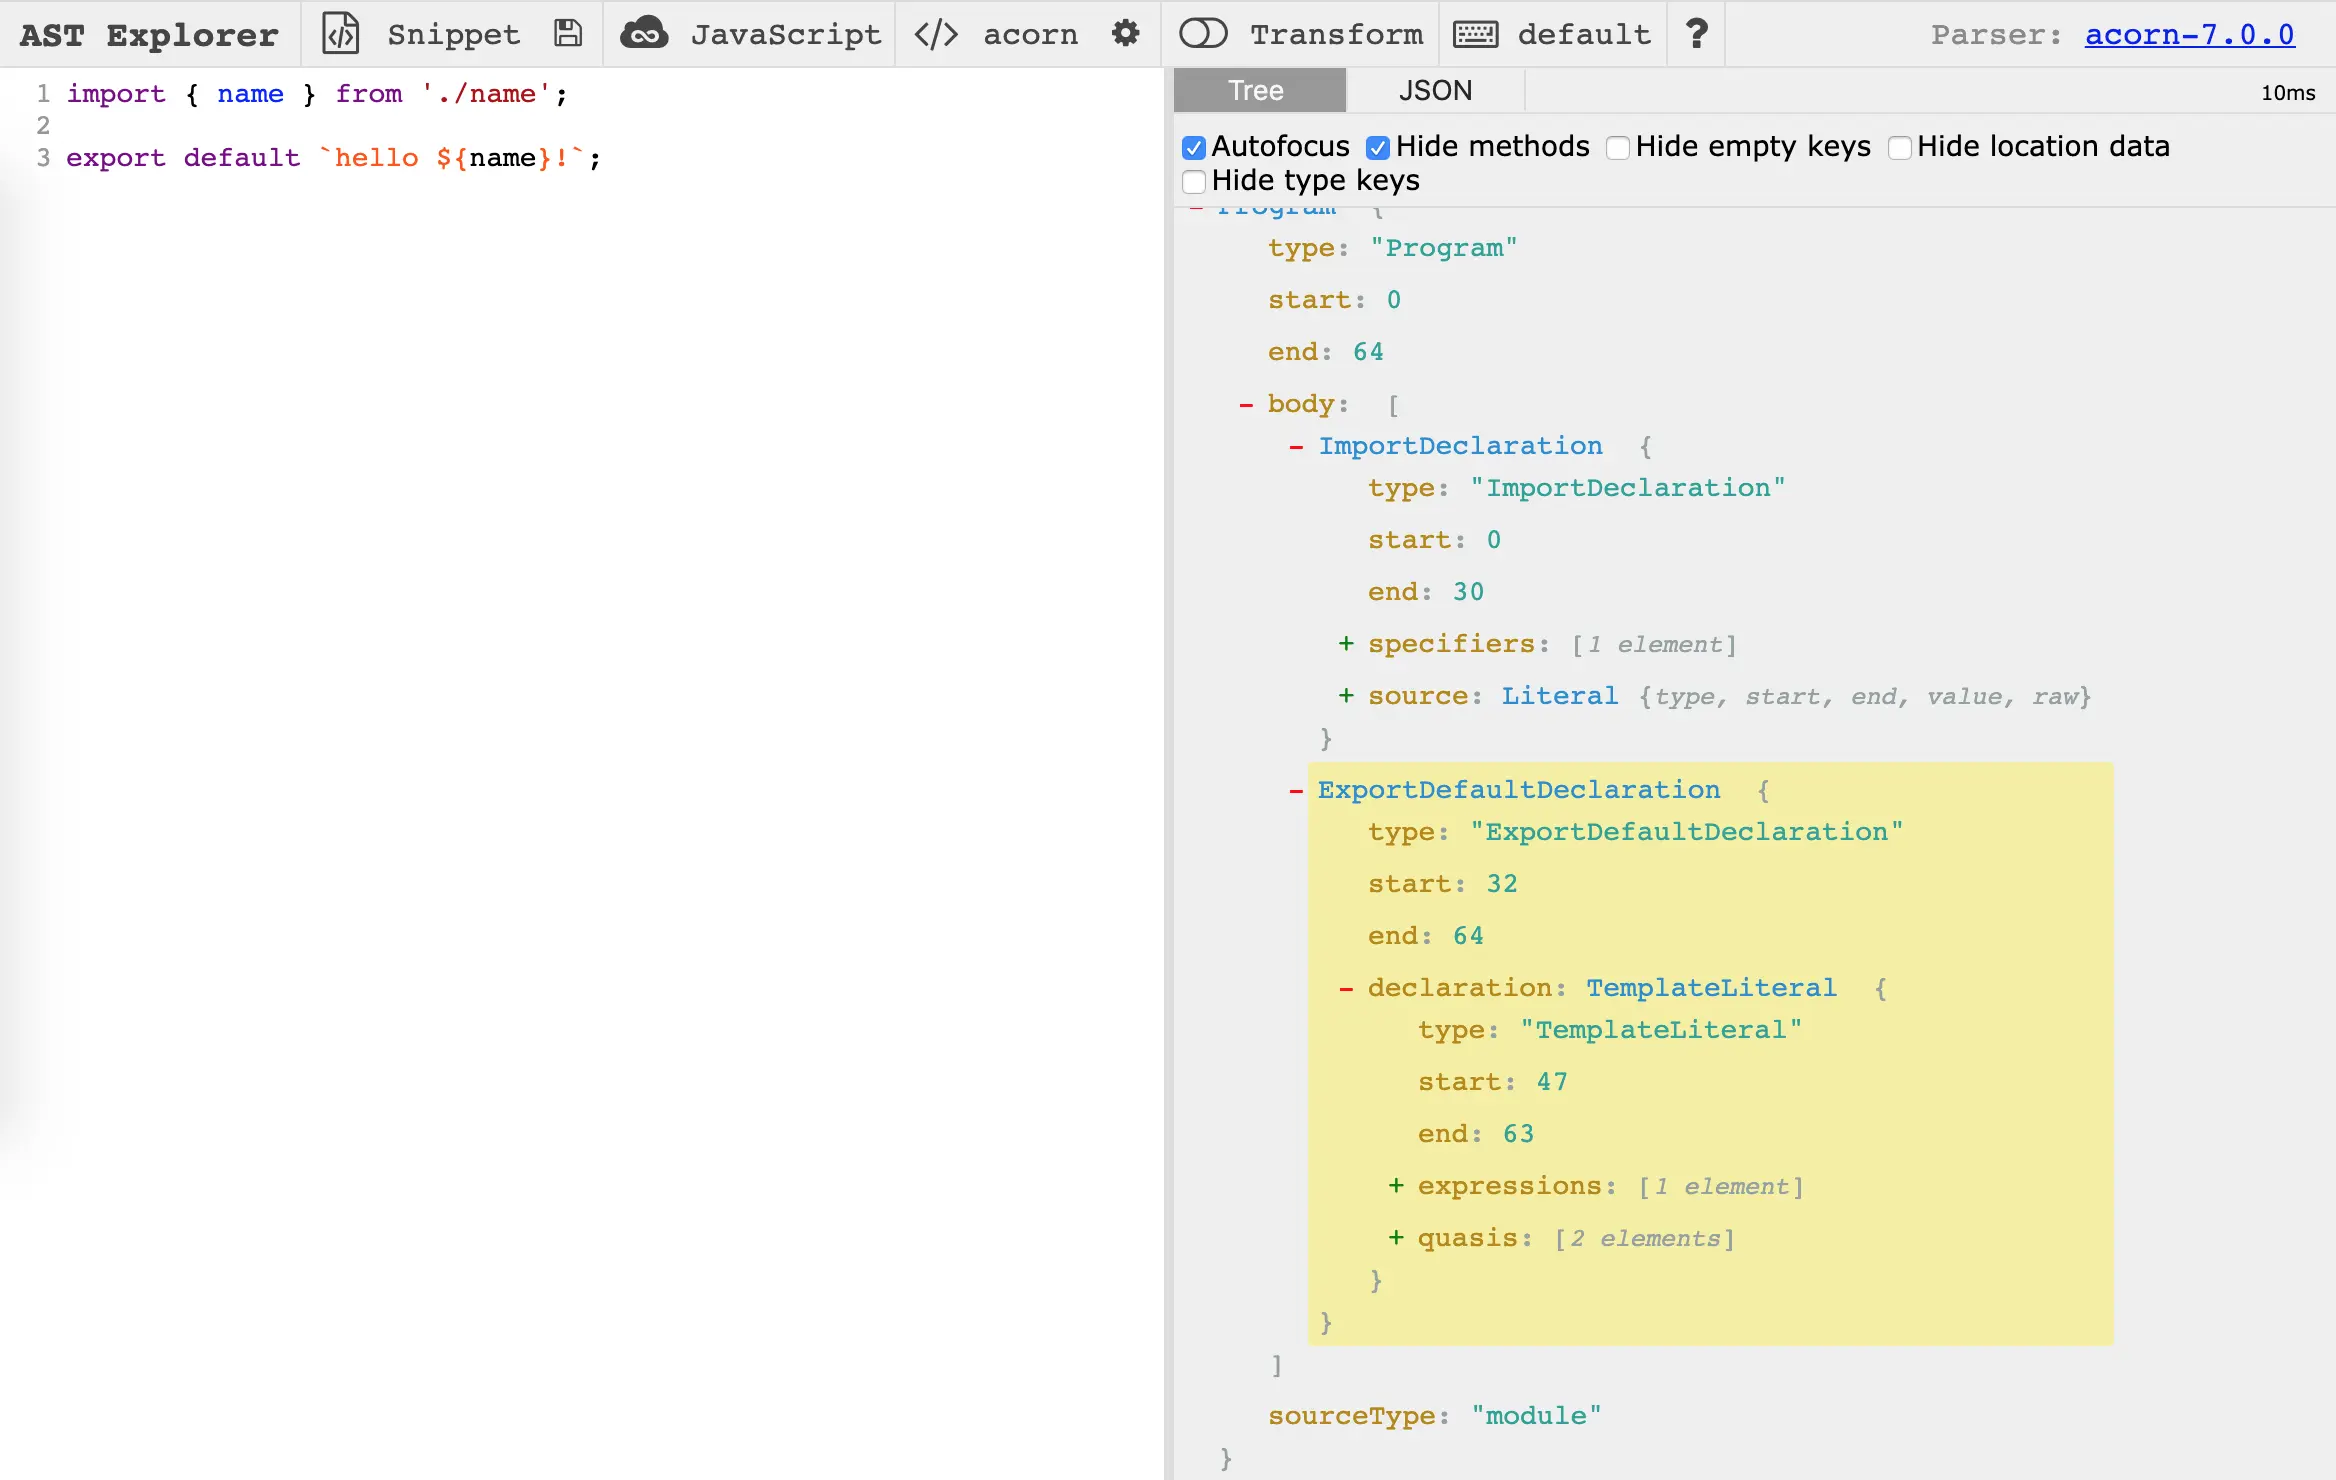Select the Tree tab
The image size is (2336, 1480).
[x=1256, y=91]
